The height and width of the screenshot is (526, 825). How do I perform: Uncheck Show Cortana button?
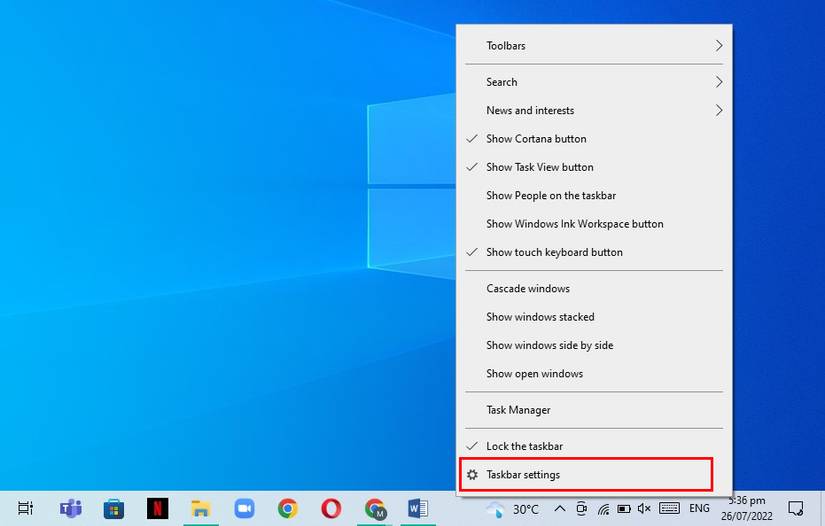click(536, 139)
